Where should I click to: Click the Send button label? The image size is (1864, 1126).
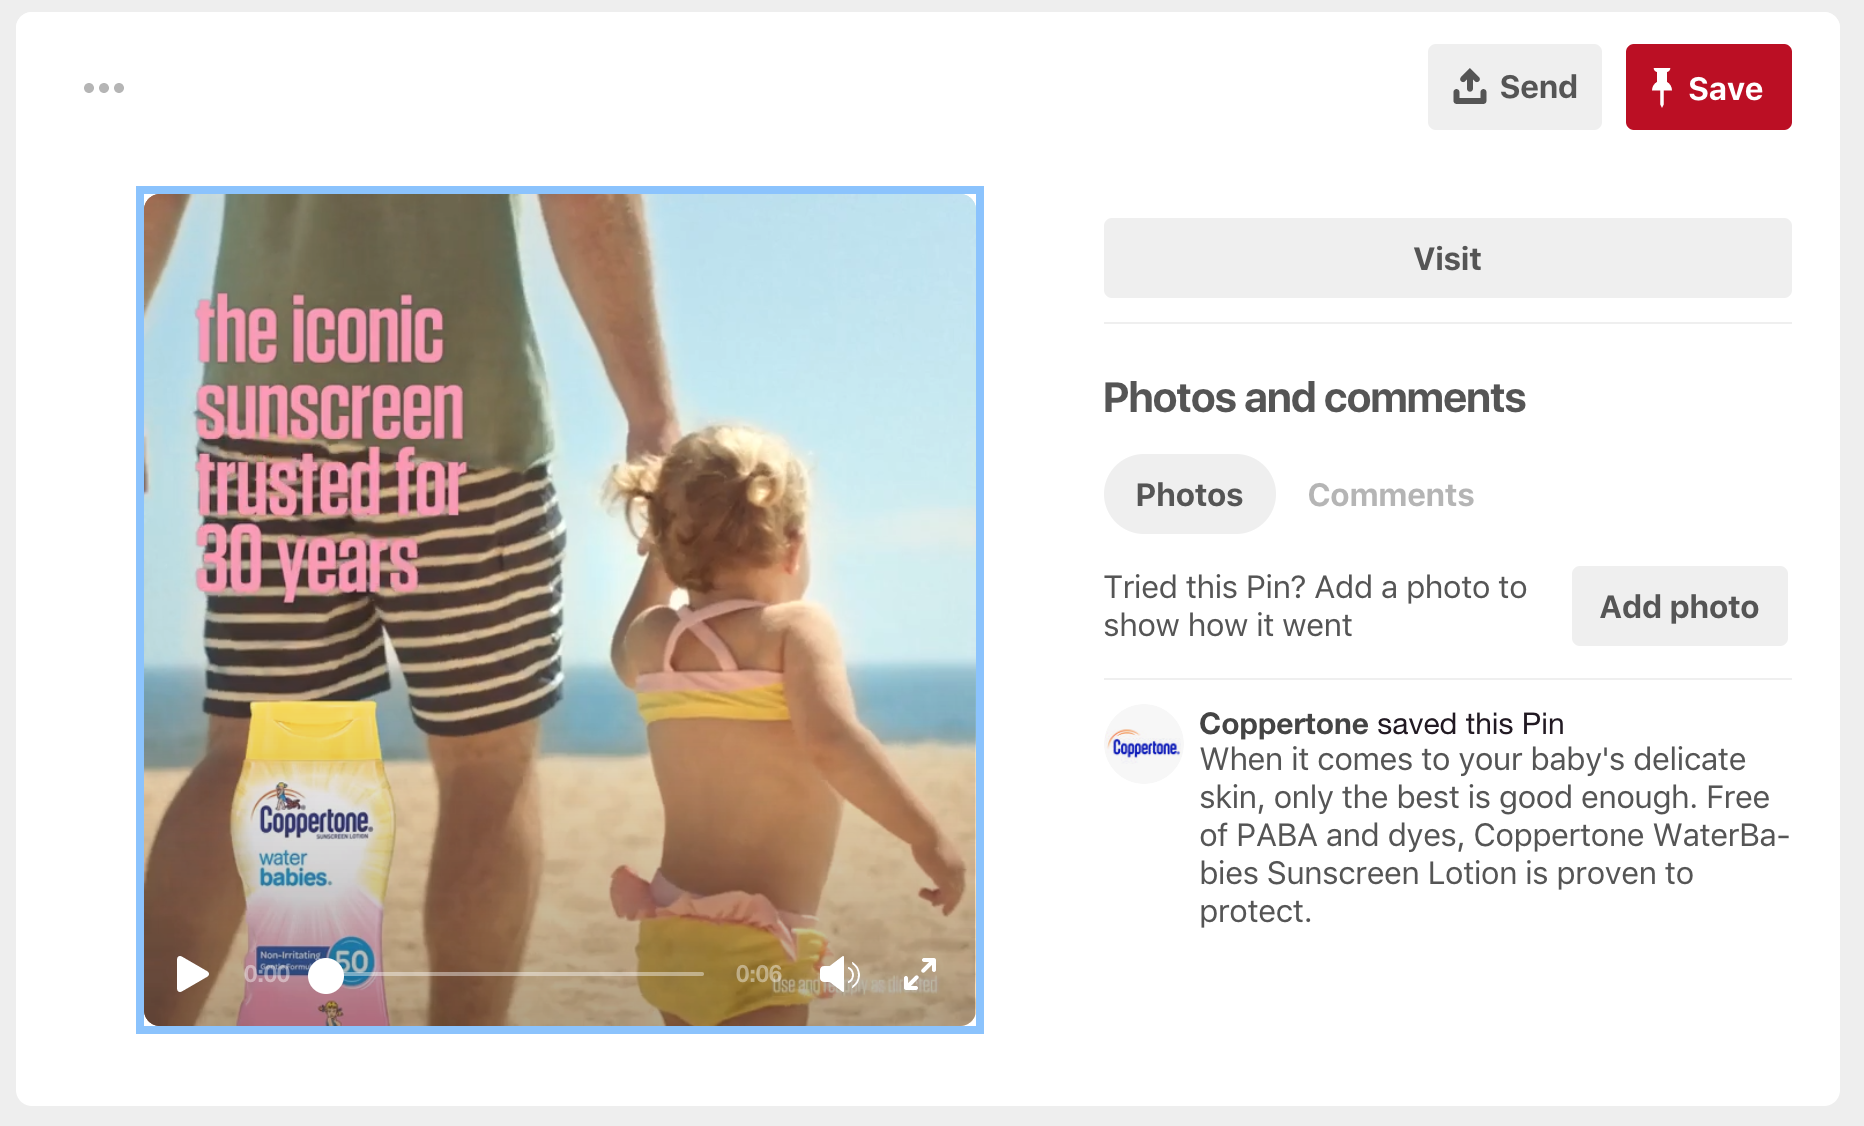pos(1538,87)
